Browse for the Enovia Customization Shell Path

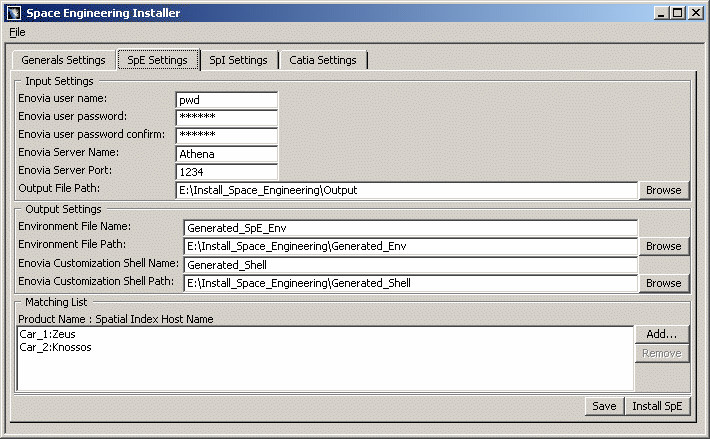point(664,283)
